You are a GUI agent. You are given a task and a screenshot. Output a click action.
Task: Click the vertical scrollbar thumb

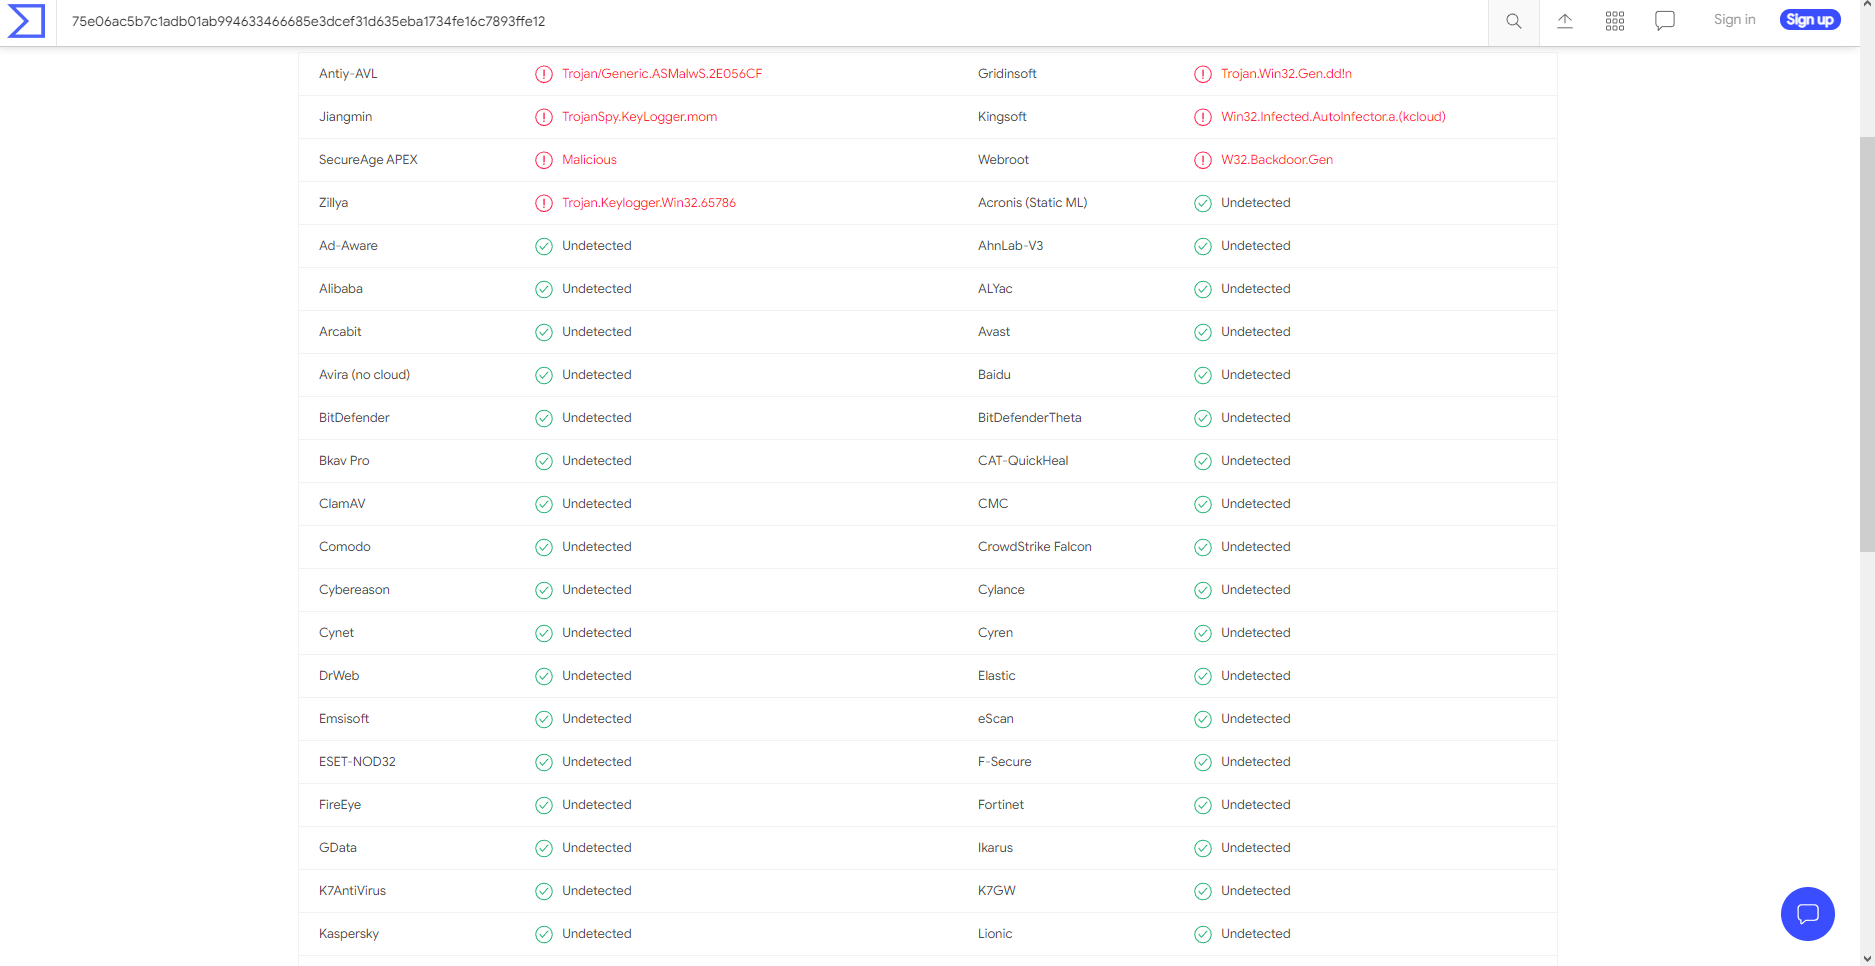click(1867, 344)
